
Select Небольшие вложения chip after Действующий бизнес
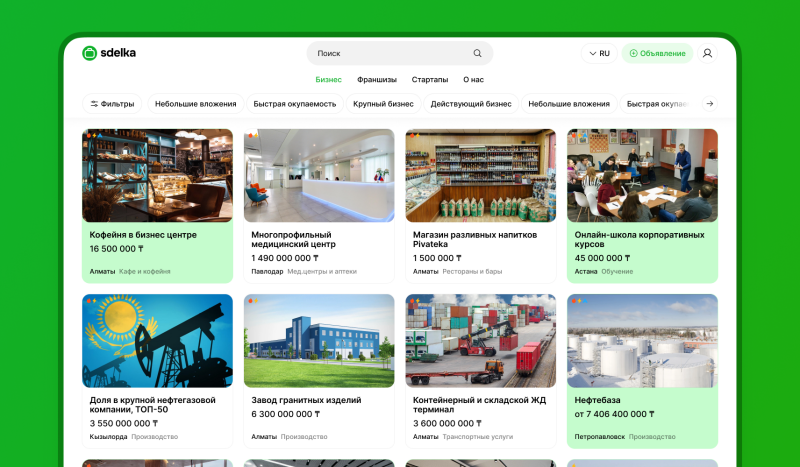569,104
